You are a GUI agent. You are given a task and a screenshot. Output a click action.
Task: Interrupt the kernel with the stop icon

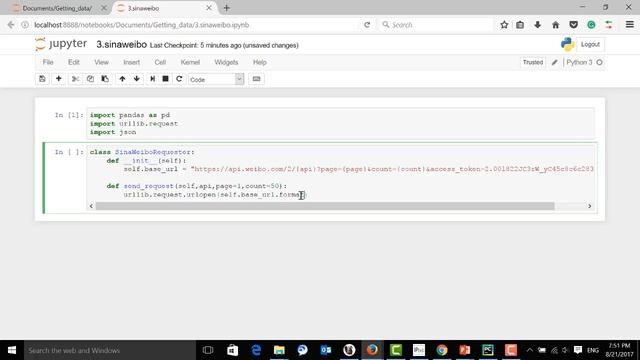pos(165,79)
